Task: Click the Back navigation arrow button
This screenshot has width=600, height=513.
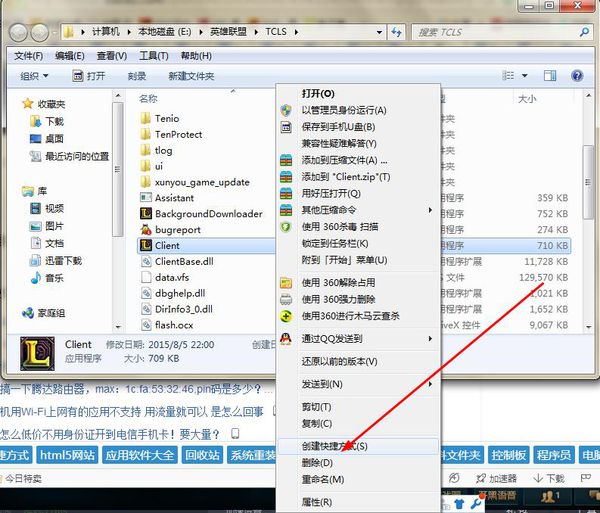Action: click(x=18, y=33)
